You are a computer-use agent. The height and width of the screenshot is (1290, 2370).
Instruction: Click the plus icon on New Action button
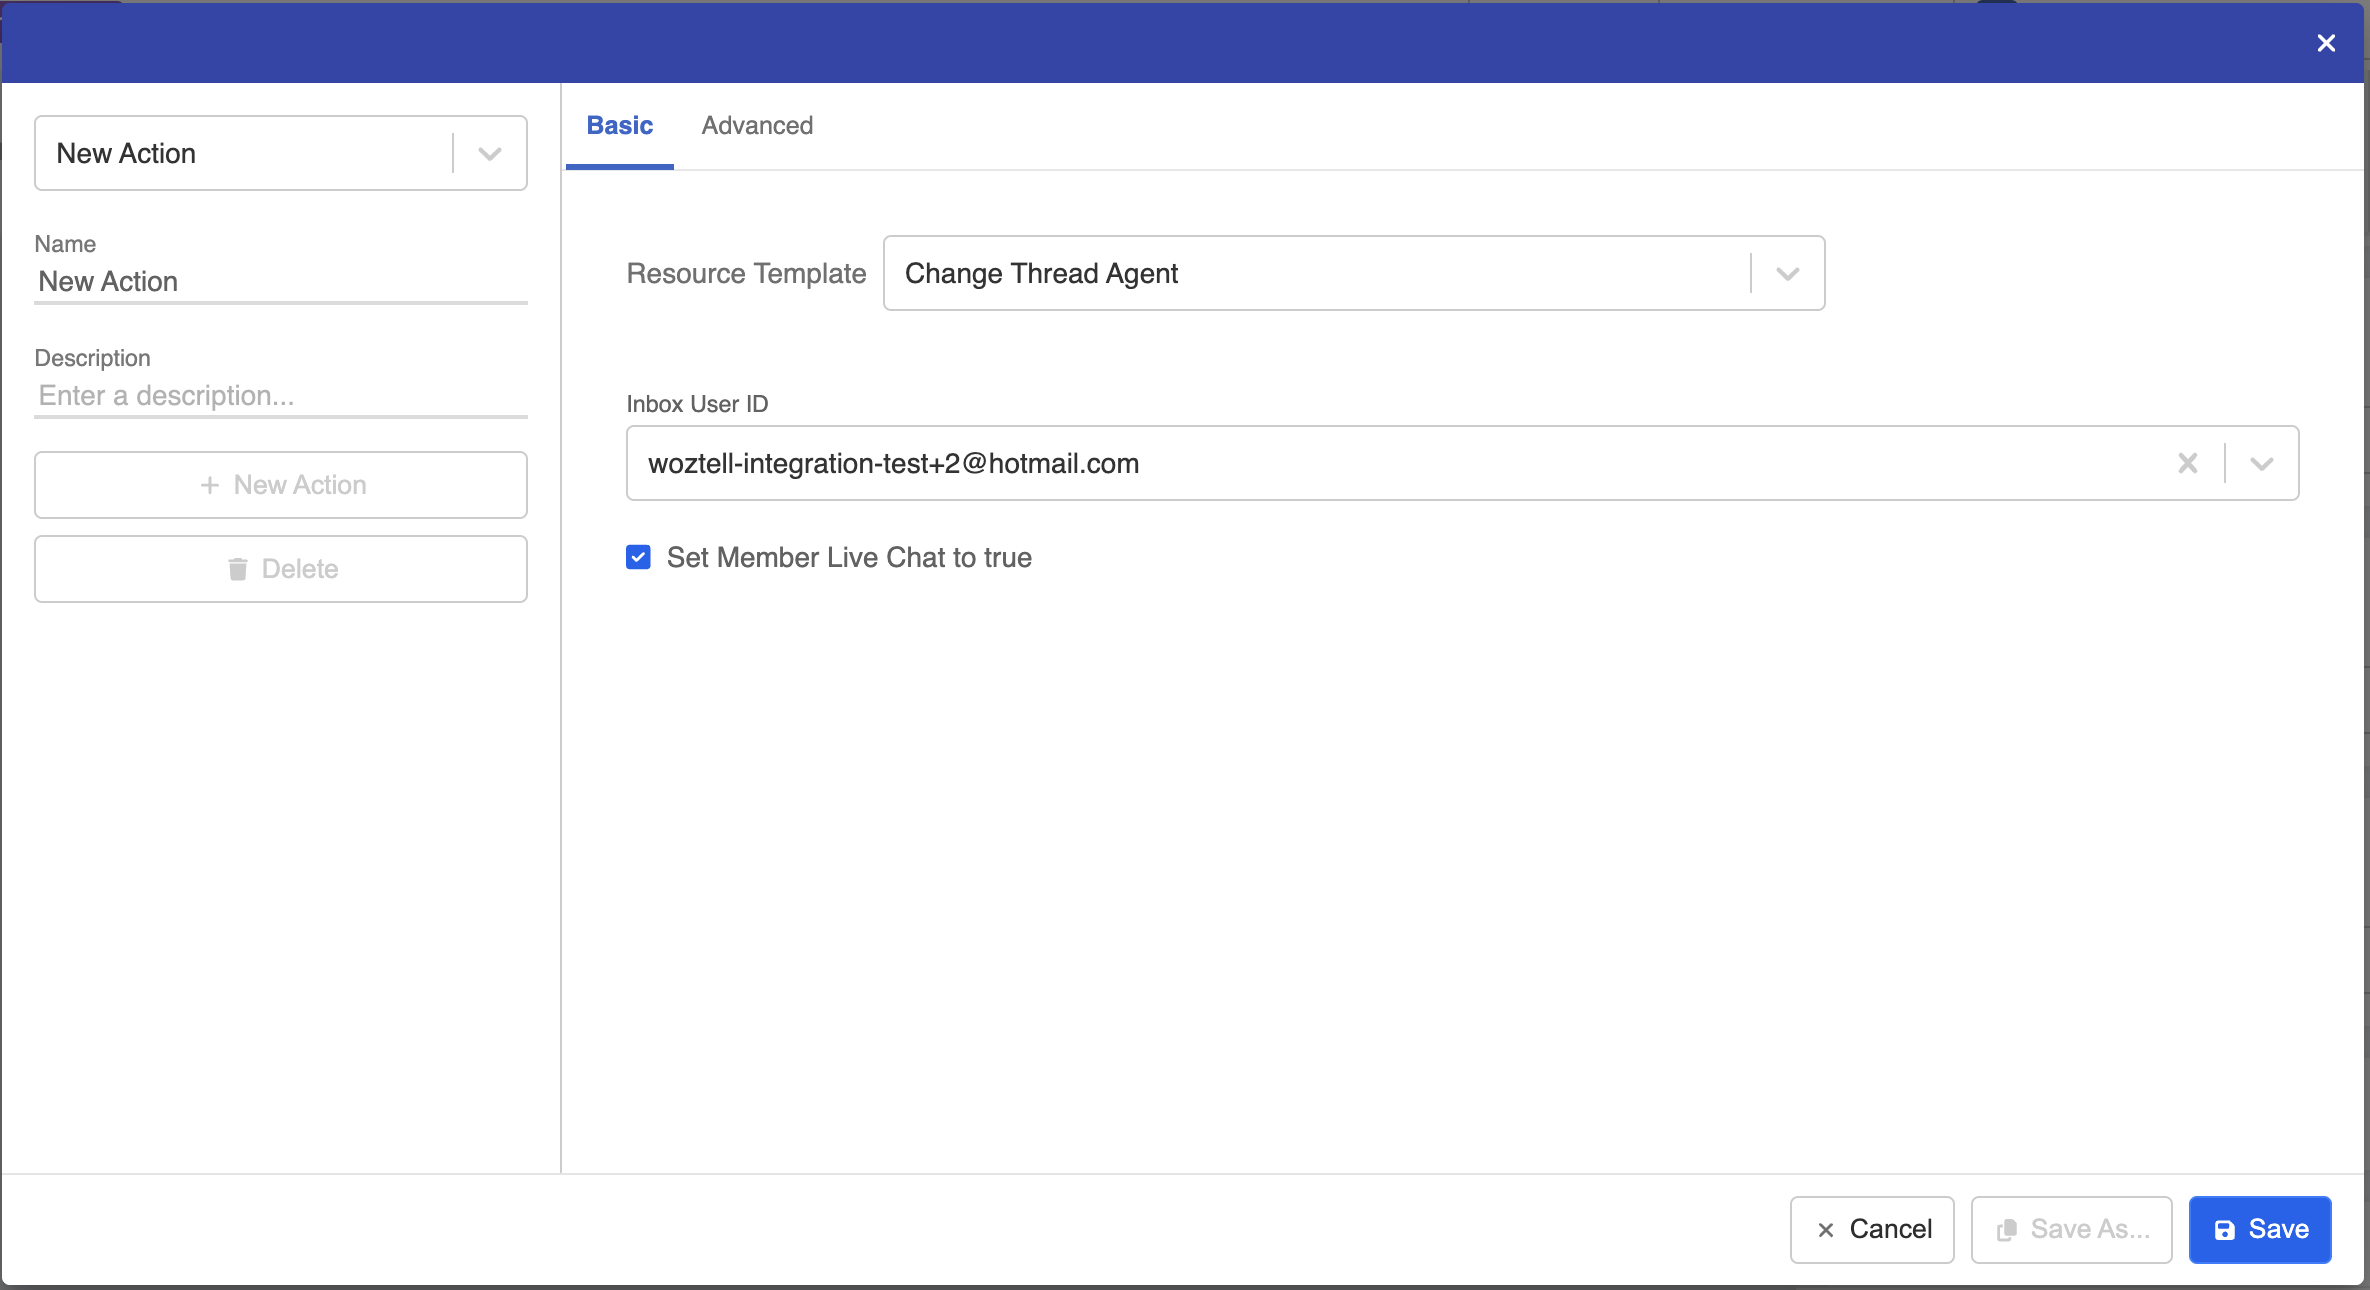click(210, 485)
